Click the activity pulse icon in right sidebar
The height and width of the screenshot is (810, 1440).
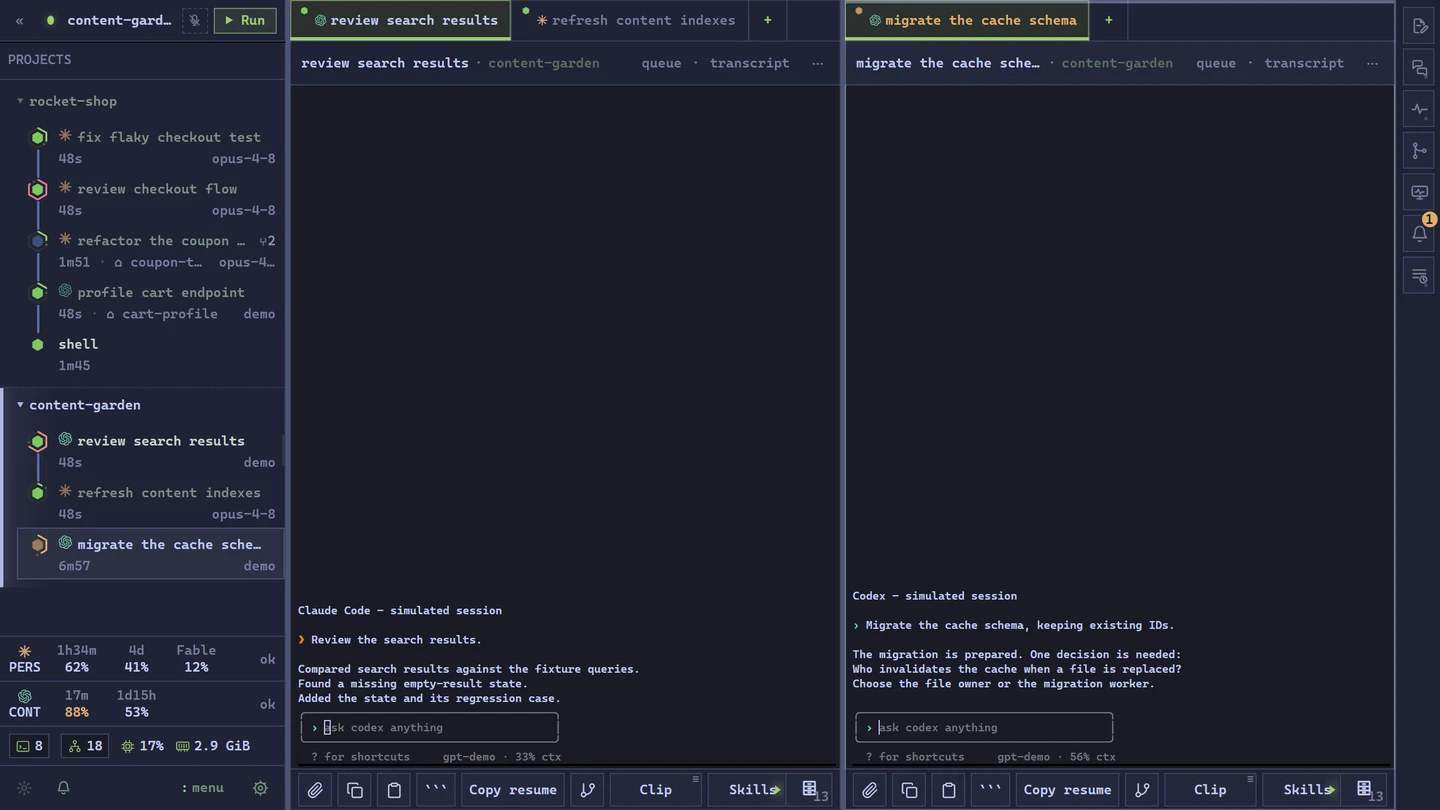click(x=1419, y=110)
